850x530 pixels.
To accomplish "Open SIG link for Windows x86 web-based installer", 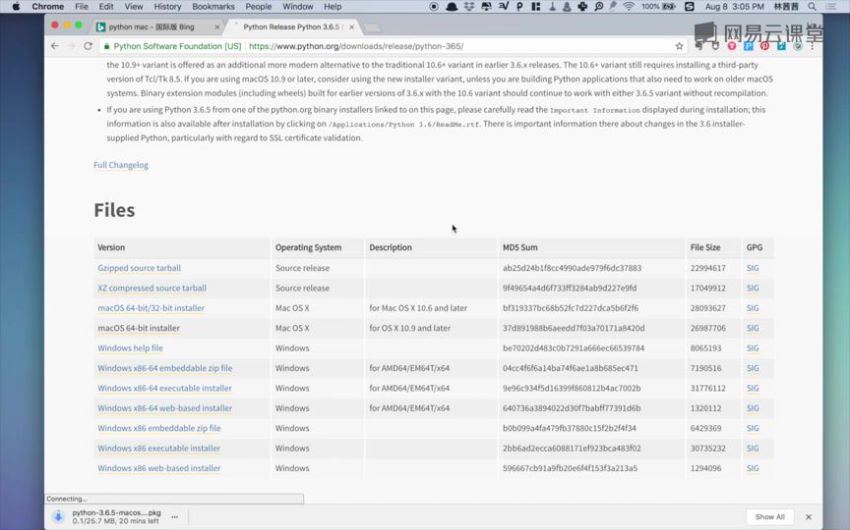I will [x=752, y=468].
